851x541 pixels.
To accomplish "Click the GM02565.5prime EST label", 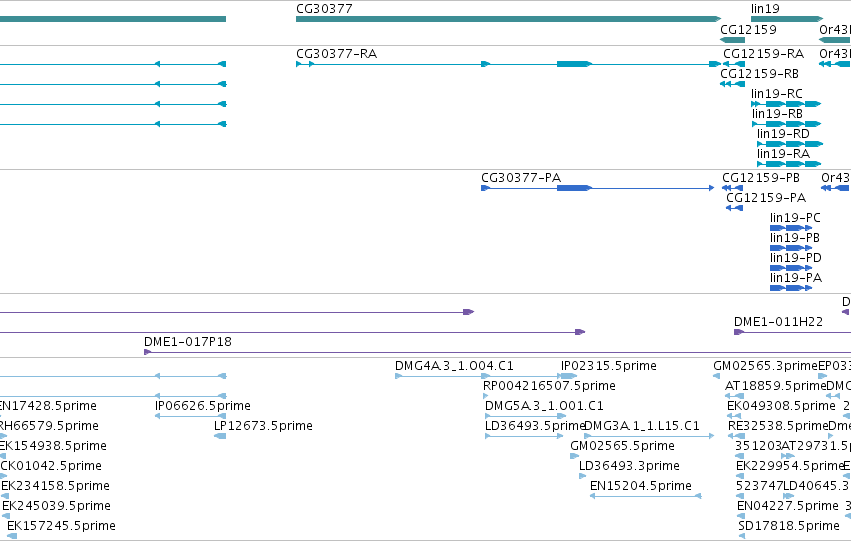I will tap(623, 446).
